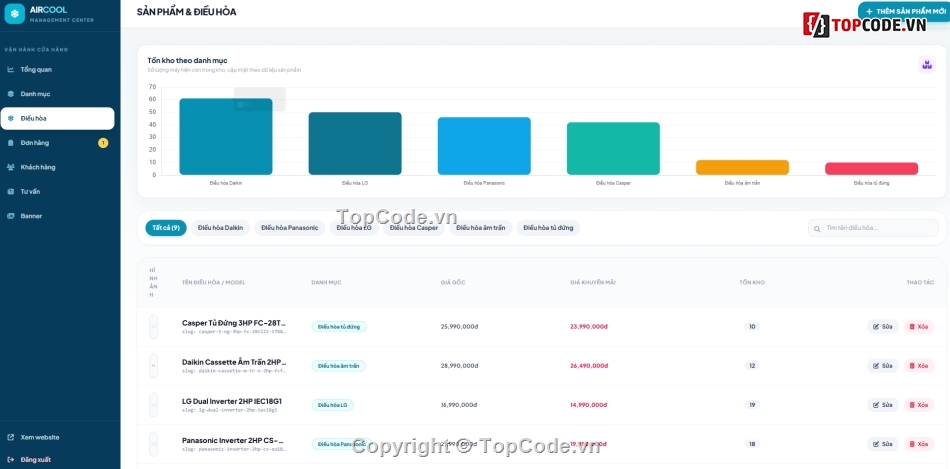Click the search magnifier icon
Image resolution: width=950 pixels, height=469 pixels.
817,228
